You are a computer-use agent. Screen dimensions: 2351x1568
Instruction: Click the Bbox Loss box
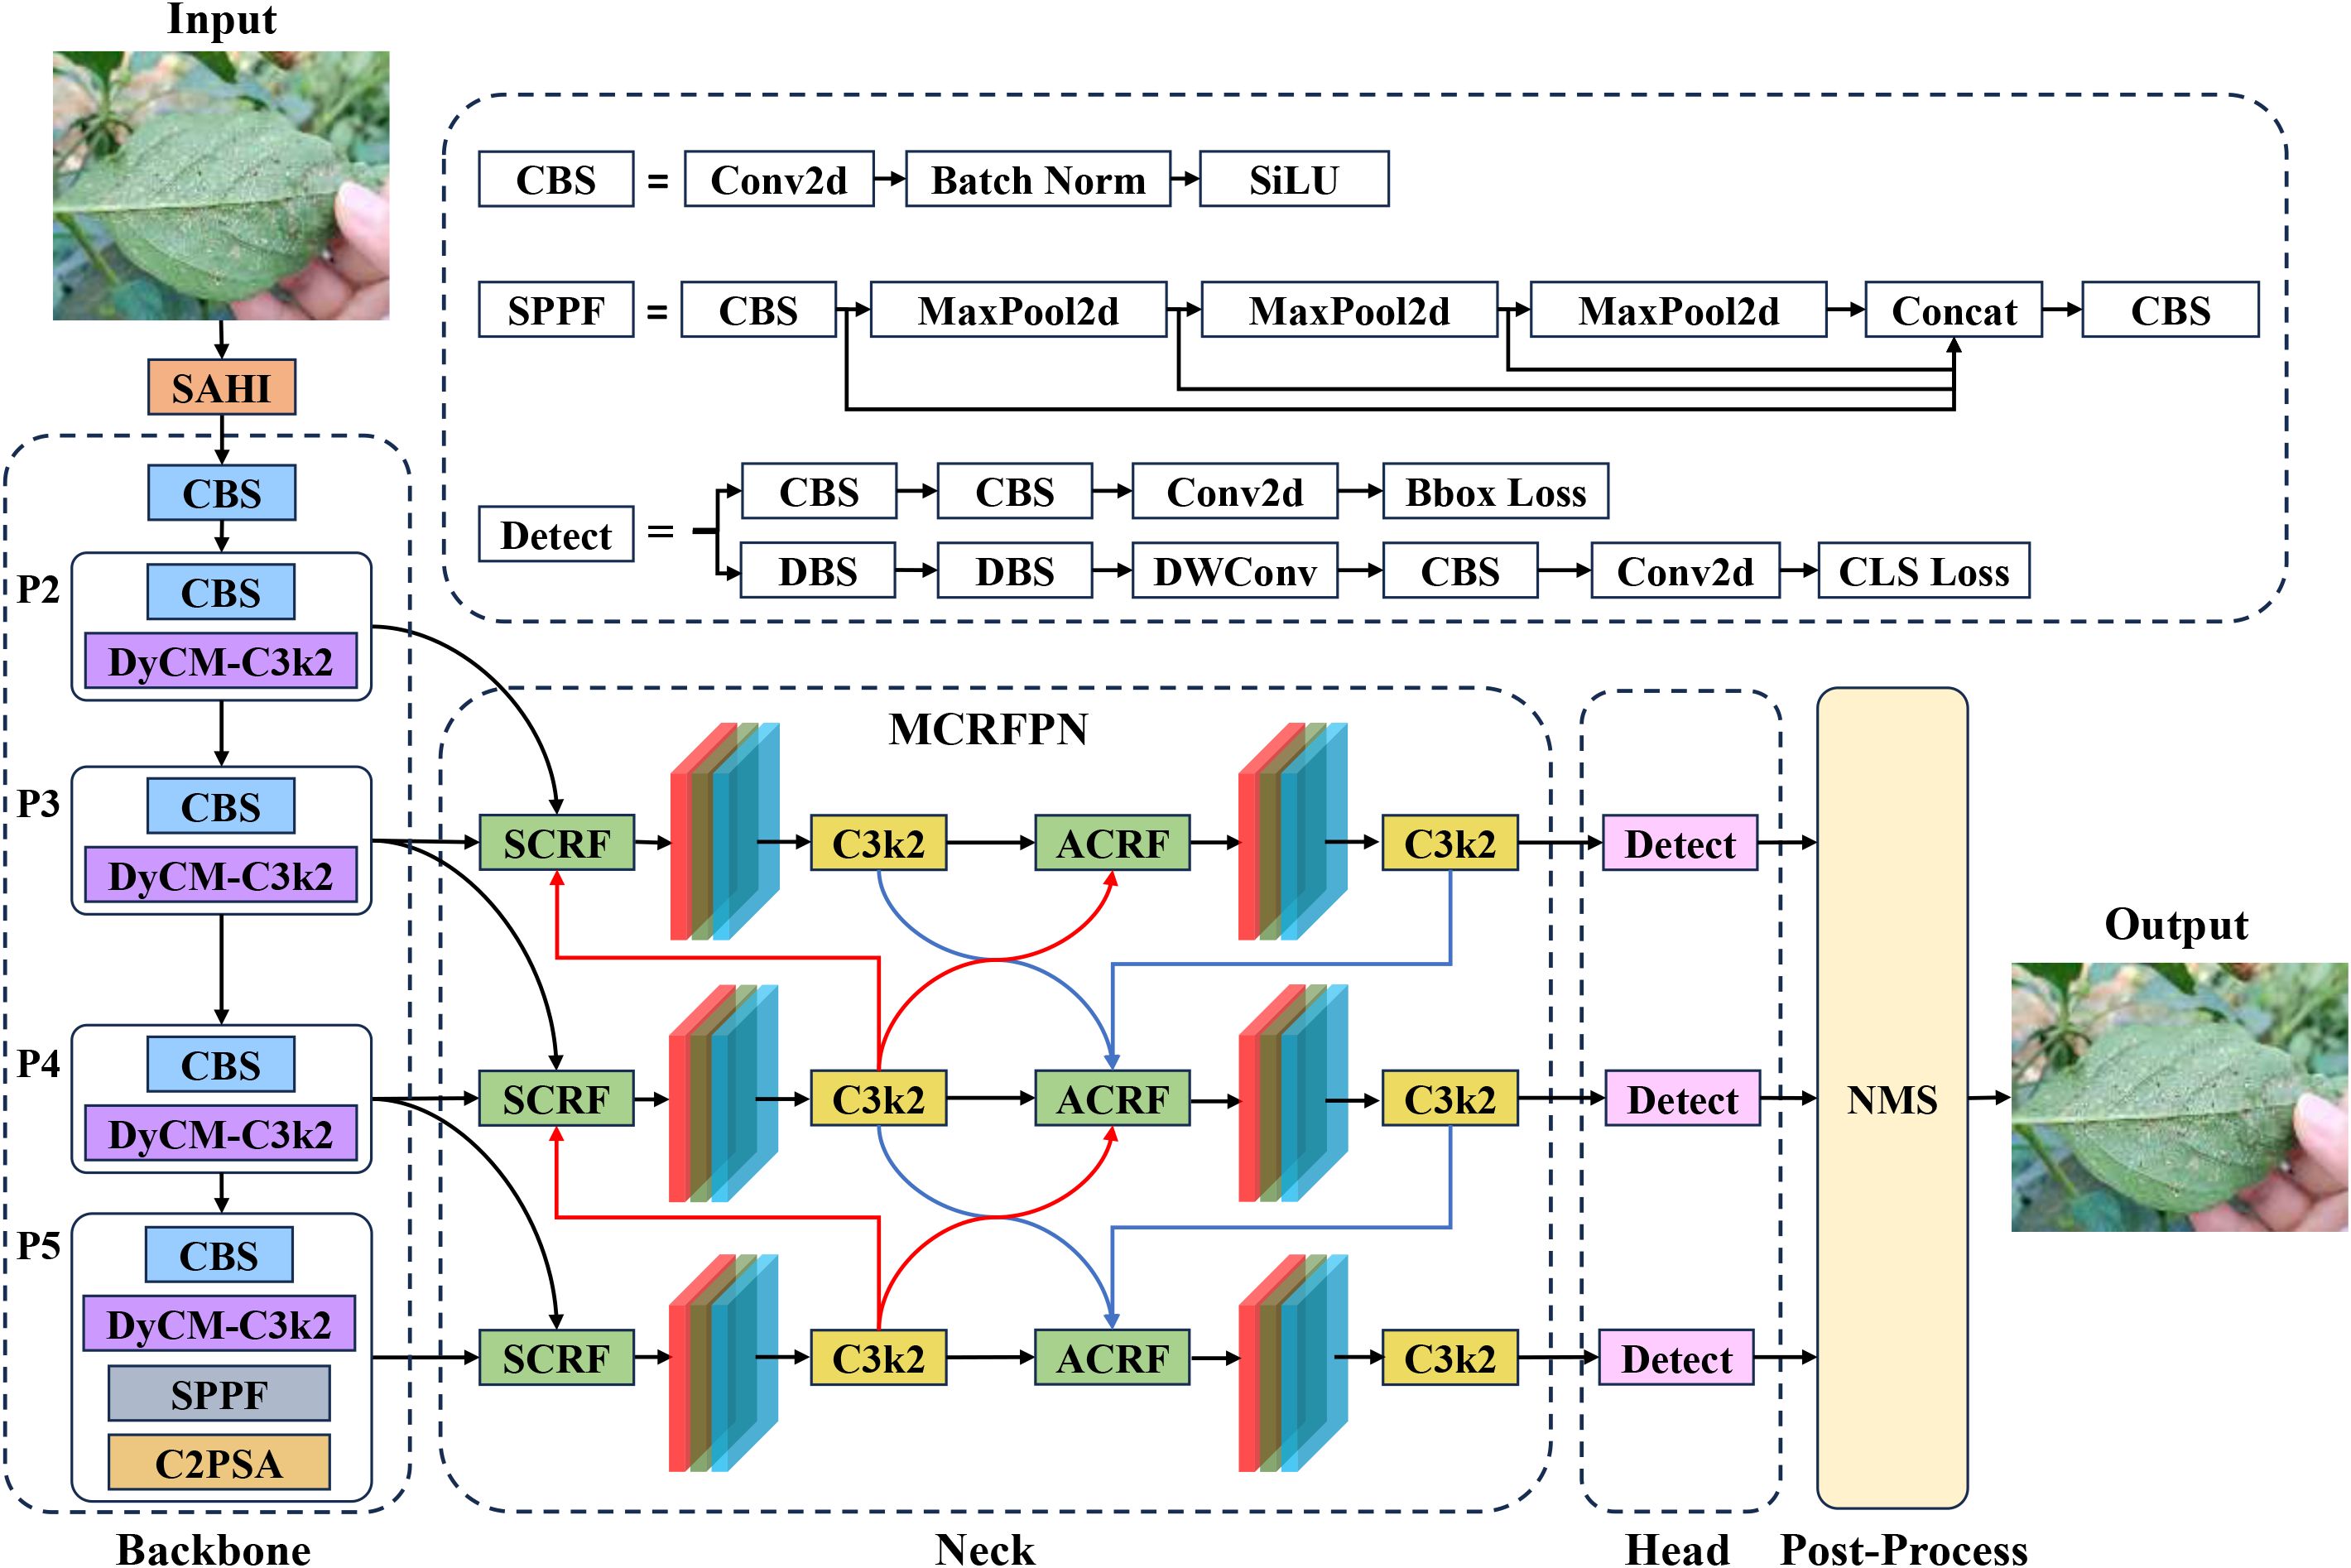click(1495, 491)
